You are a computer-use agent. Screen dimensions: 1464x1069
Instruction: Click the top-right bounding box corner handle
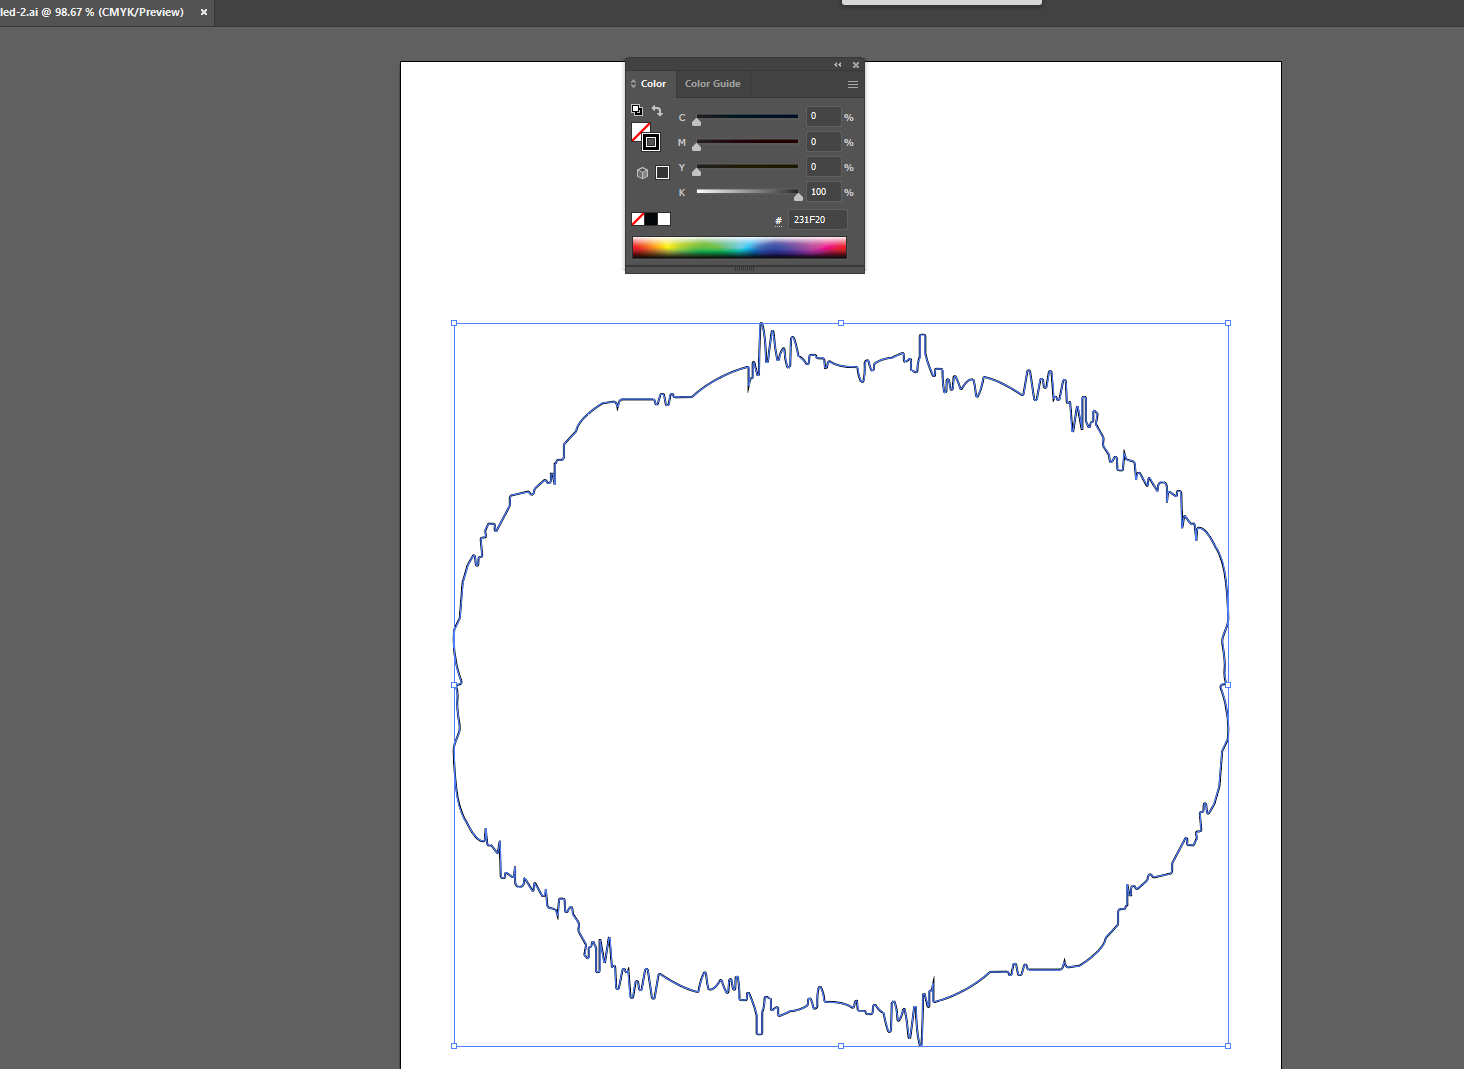click(1228, 323)
